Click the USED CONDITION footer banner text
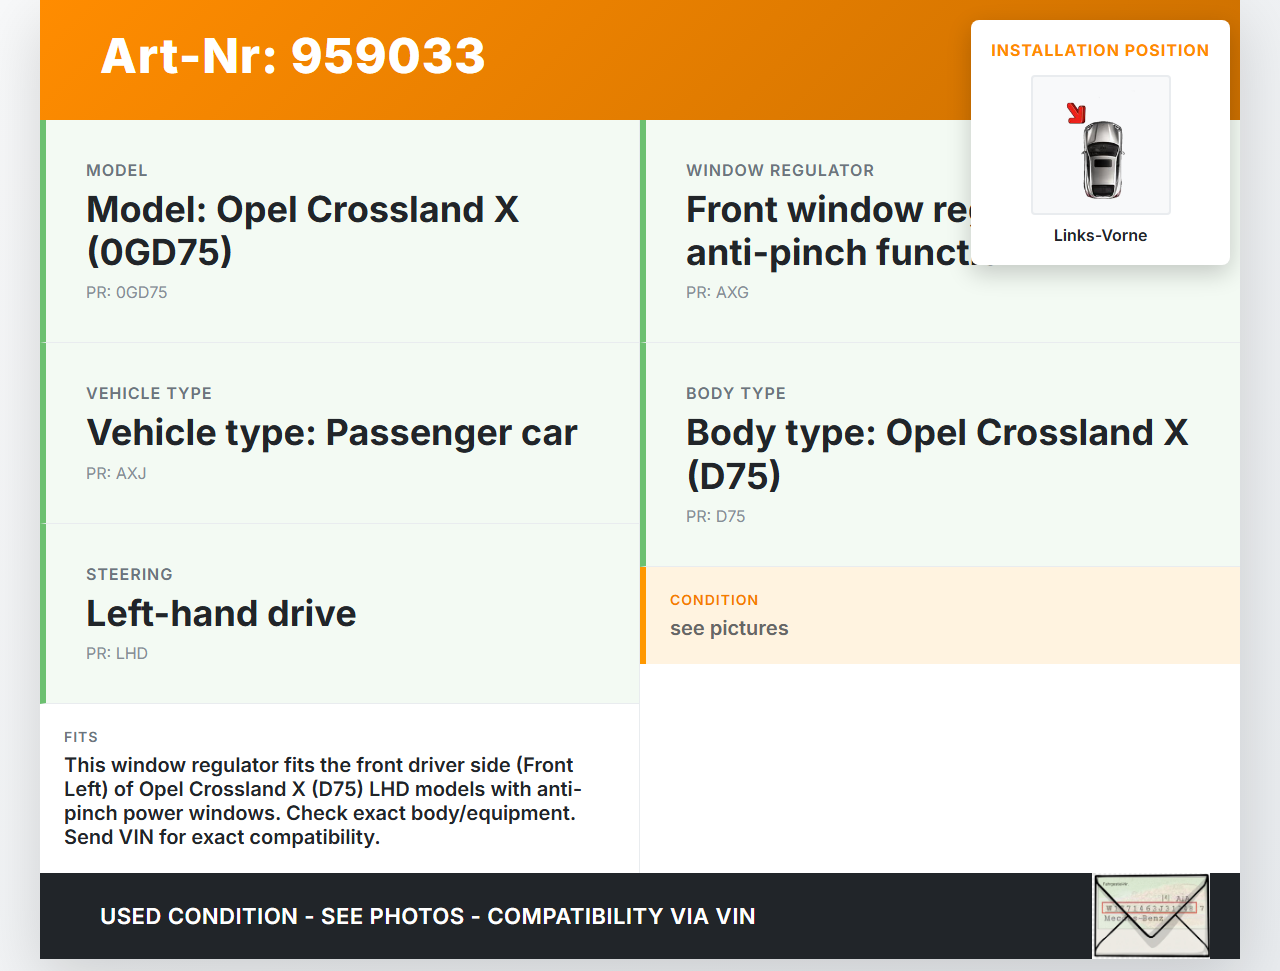 coord(427,916)
